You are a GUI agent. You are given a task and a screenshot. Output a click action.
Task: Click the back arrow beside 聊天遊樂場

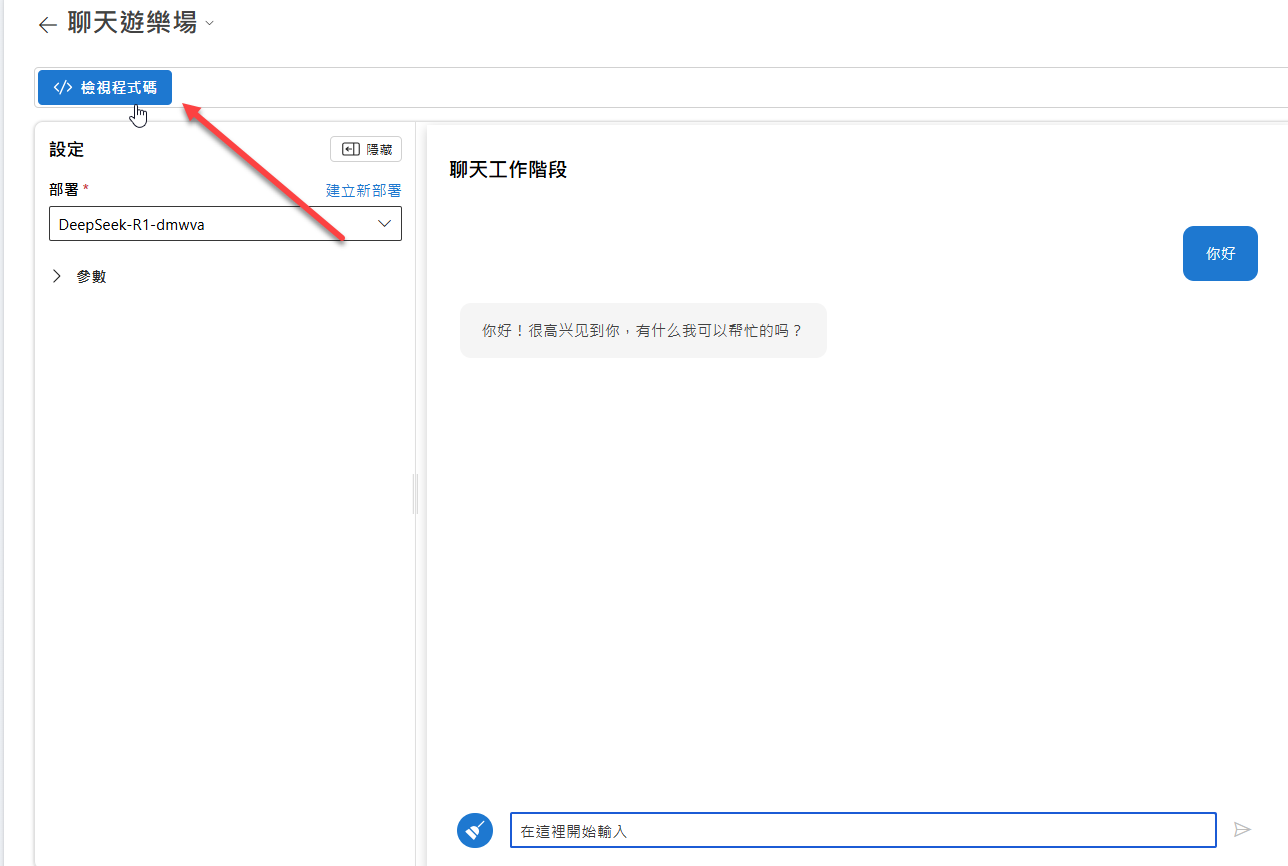pos(47,25)
